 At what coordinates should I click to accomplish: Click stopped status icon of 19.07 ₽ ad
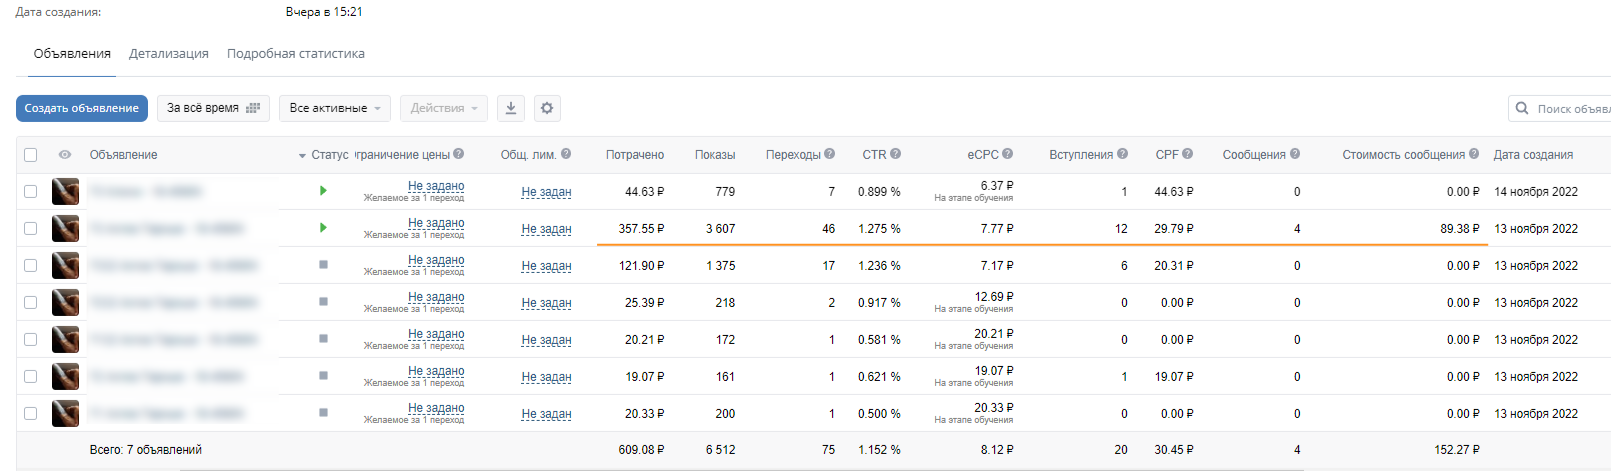[323, 375]
